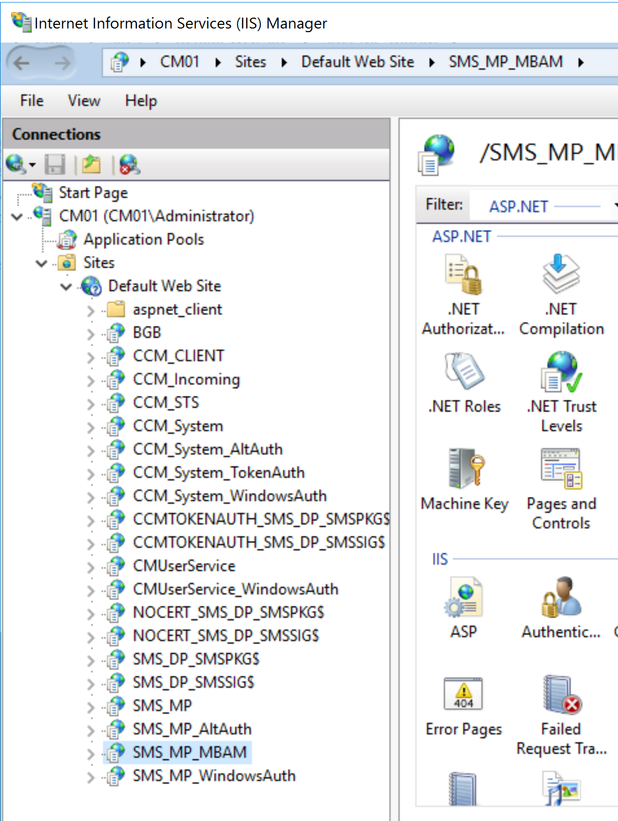Viewport: 618px width, 821px height.
Task: Select CMUserService application
Action: tap(184, 566)
